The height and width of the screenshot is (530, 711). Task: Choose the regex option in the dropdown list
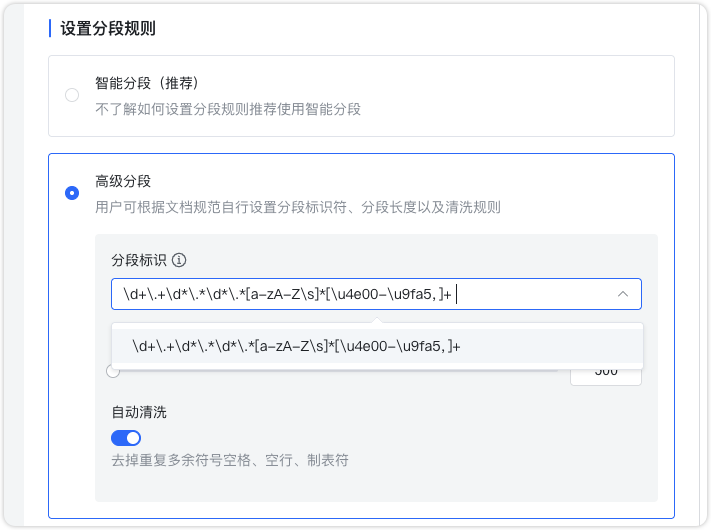point(296,346)
